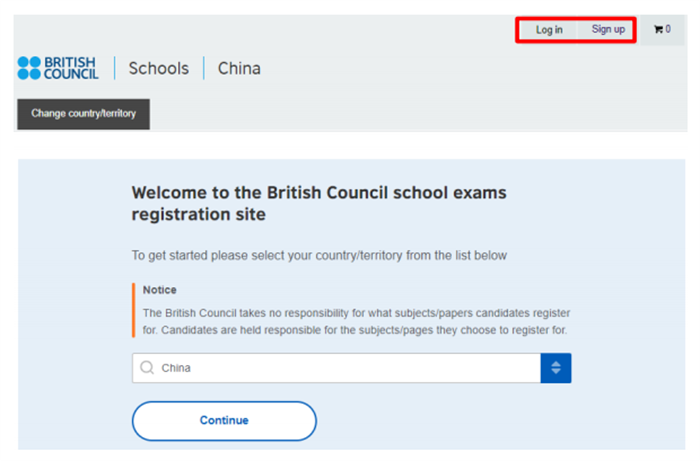Click the Welcome registration site heading

click(x=319, y=204)
